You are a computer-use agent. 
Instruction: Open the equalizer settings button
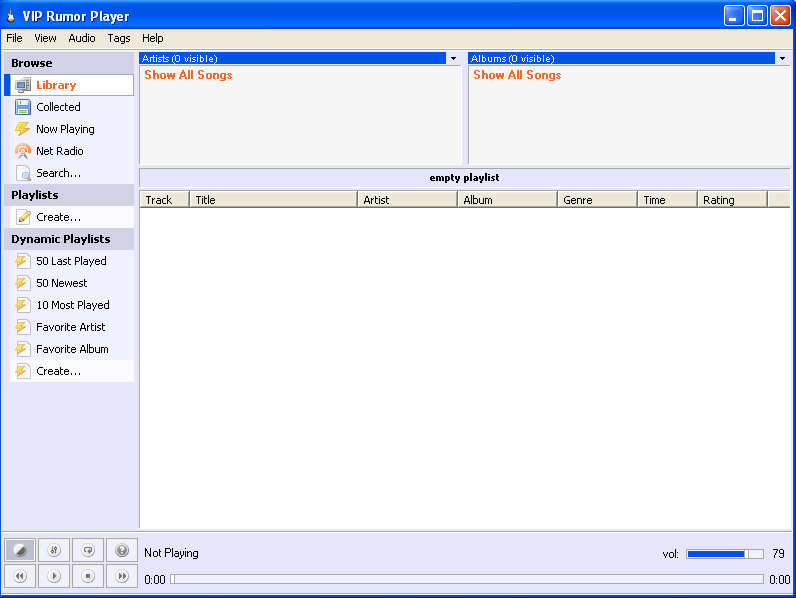pyautogui.click(x=54, y=550)
